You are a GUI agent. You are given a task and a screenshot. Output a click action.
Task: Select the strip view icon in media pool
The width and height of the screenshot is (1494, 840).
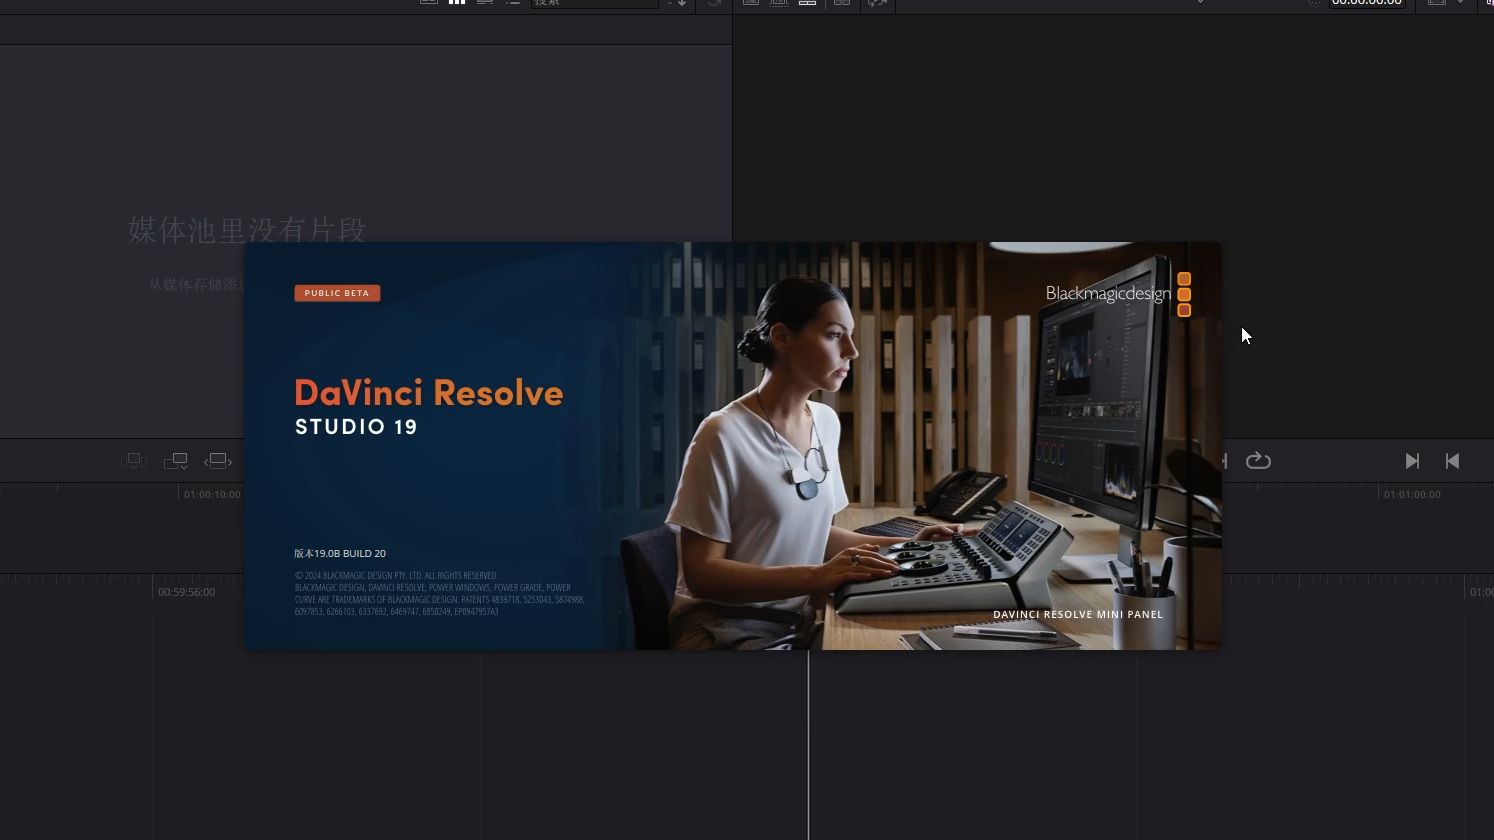tap(485, 3)
